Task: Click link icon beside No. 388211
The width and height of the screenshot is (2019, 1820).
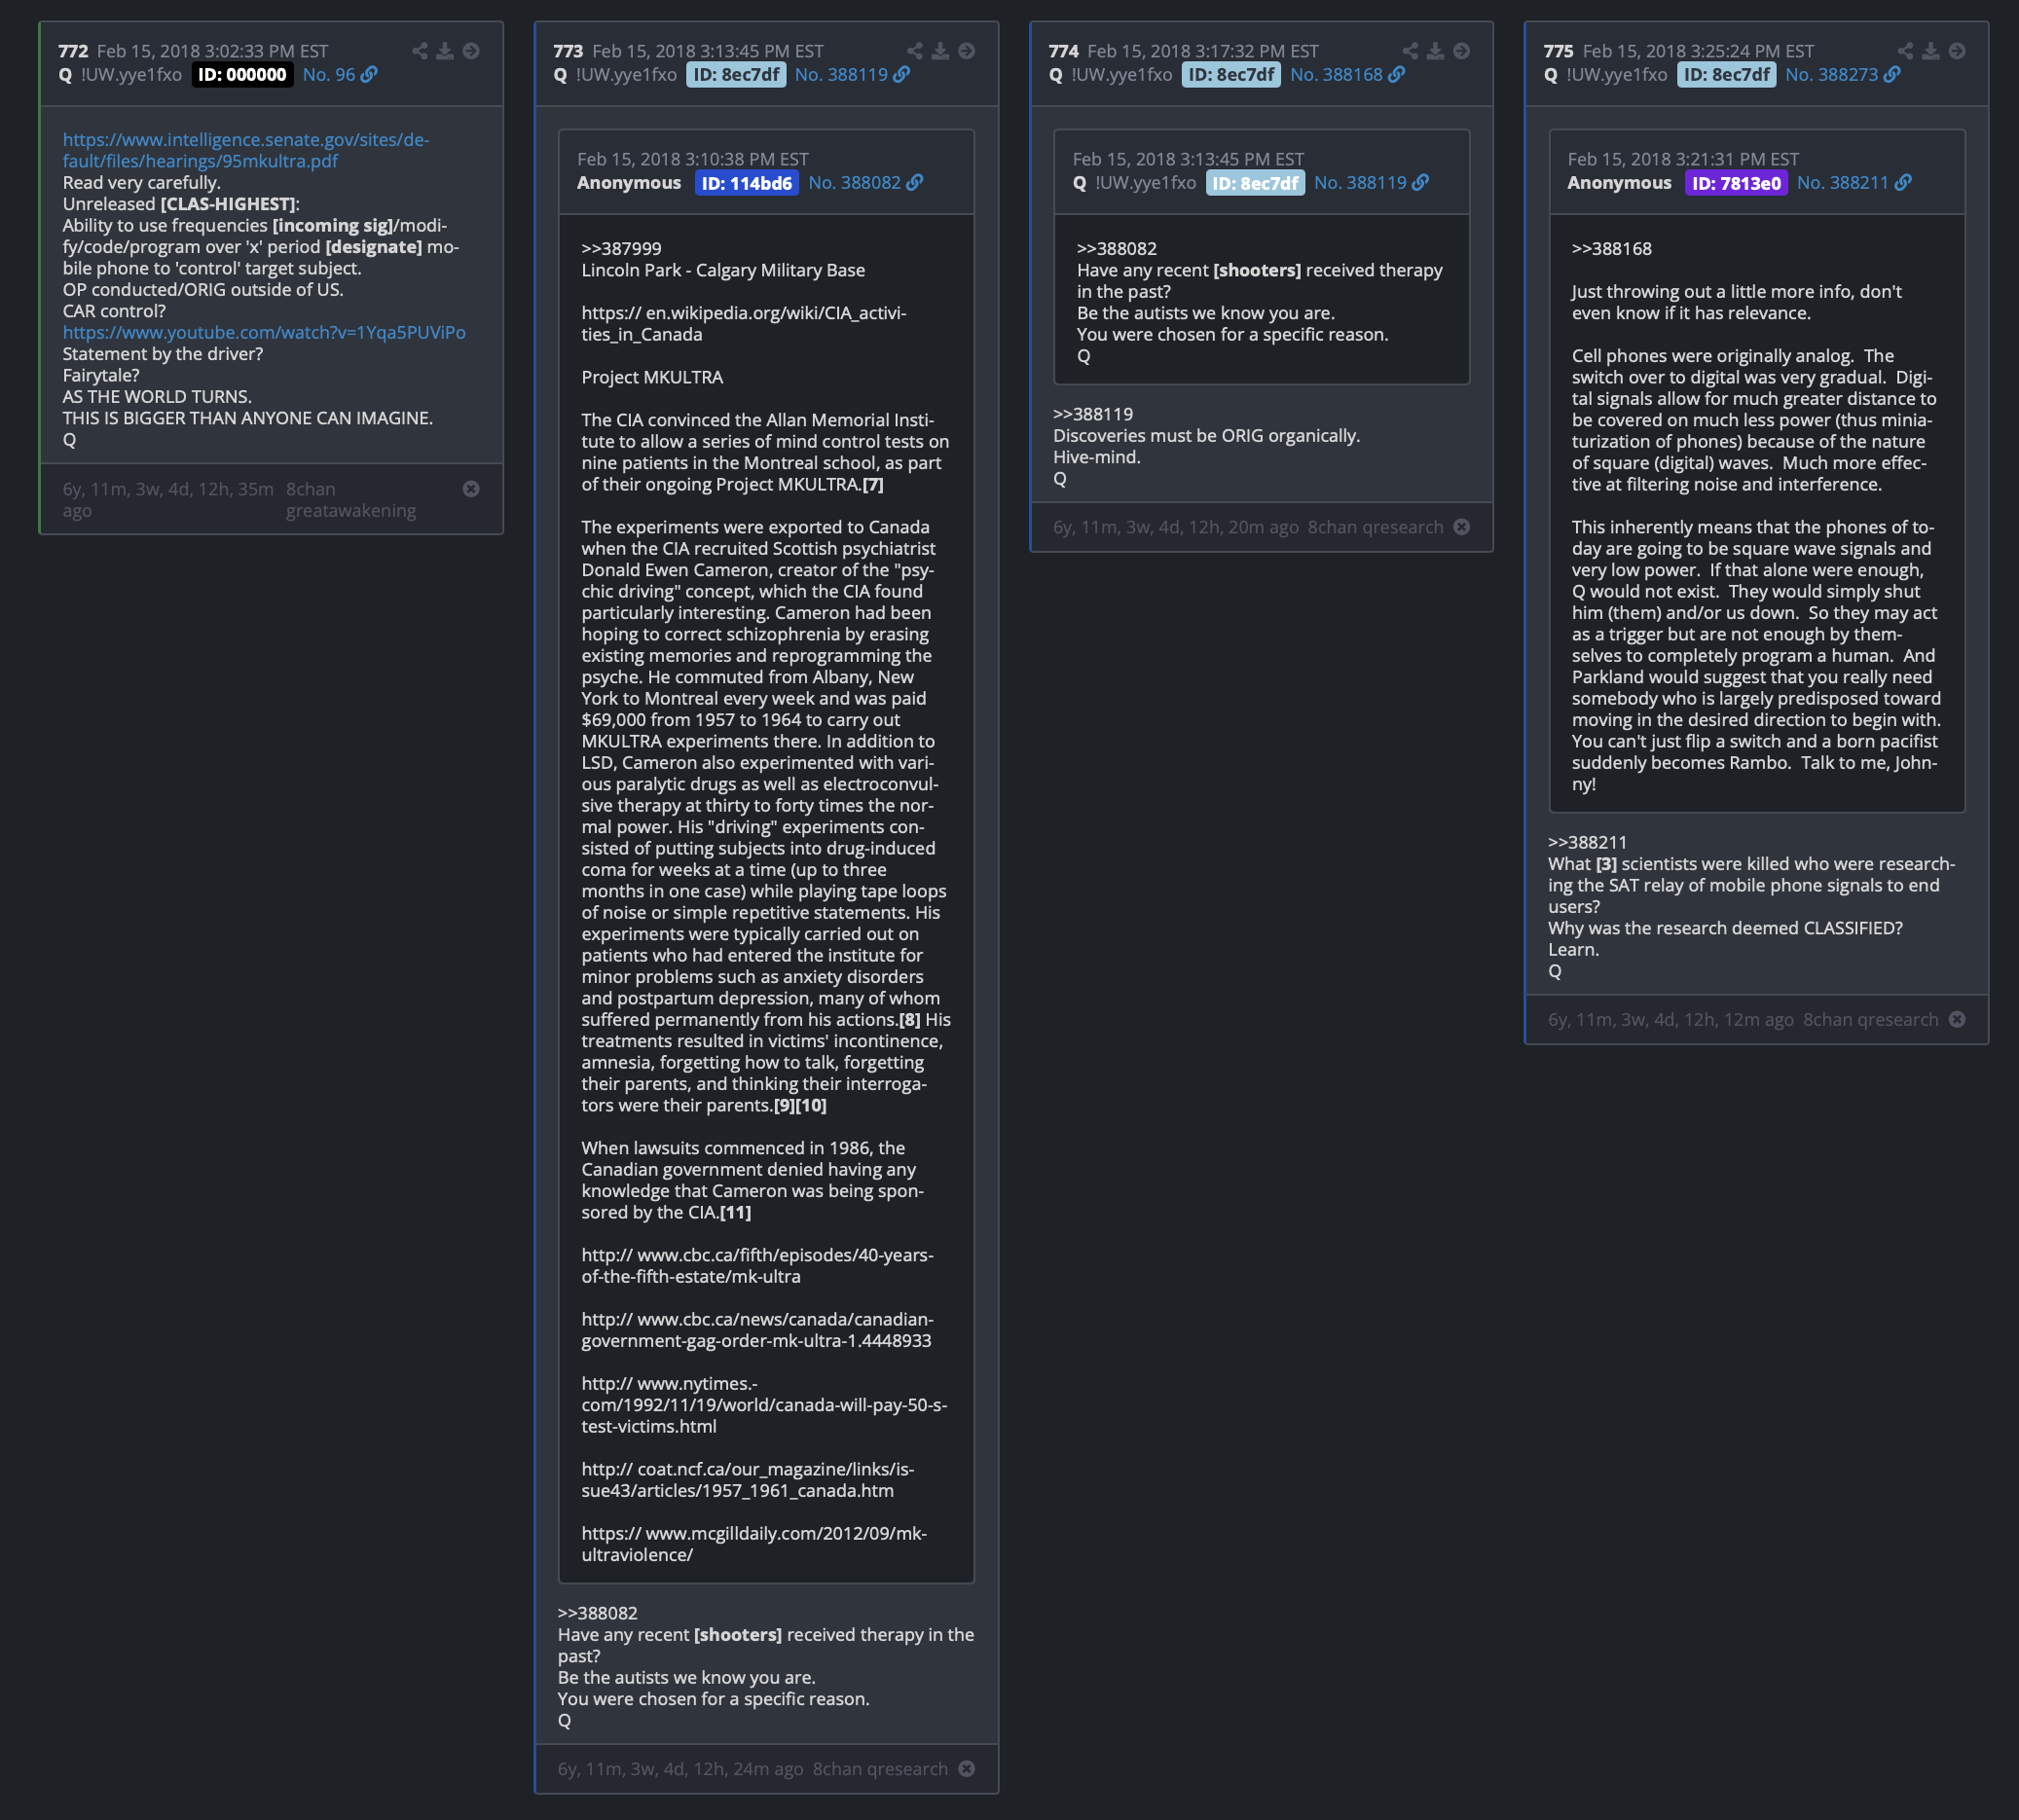Action: click(1903, 183)
